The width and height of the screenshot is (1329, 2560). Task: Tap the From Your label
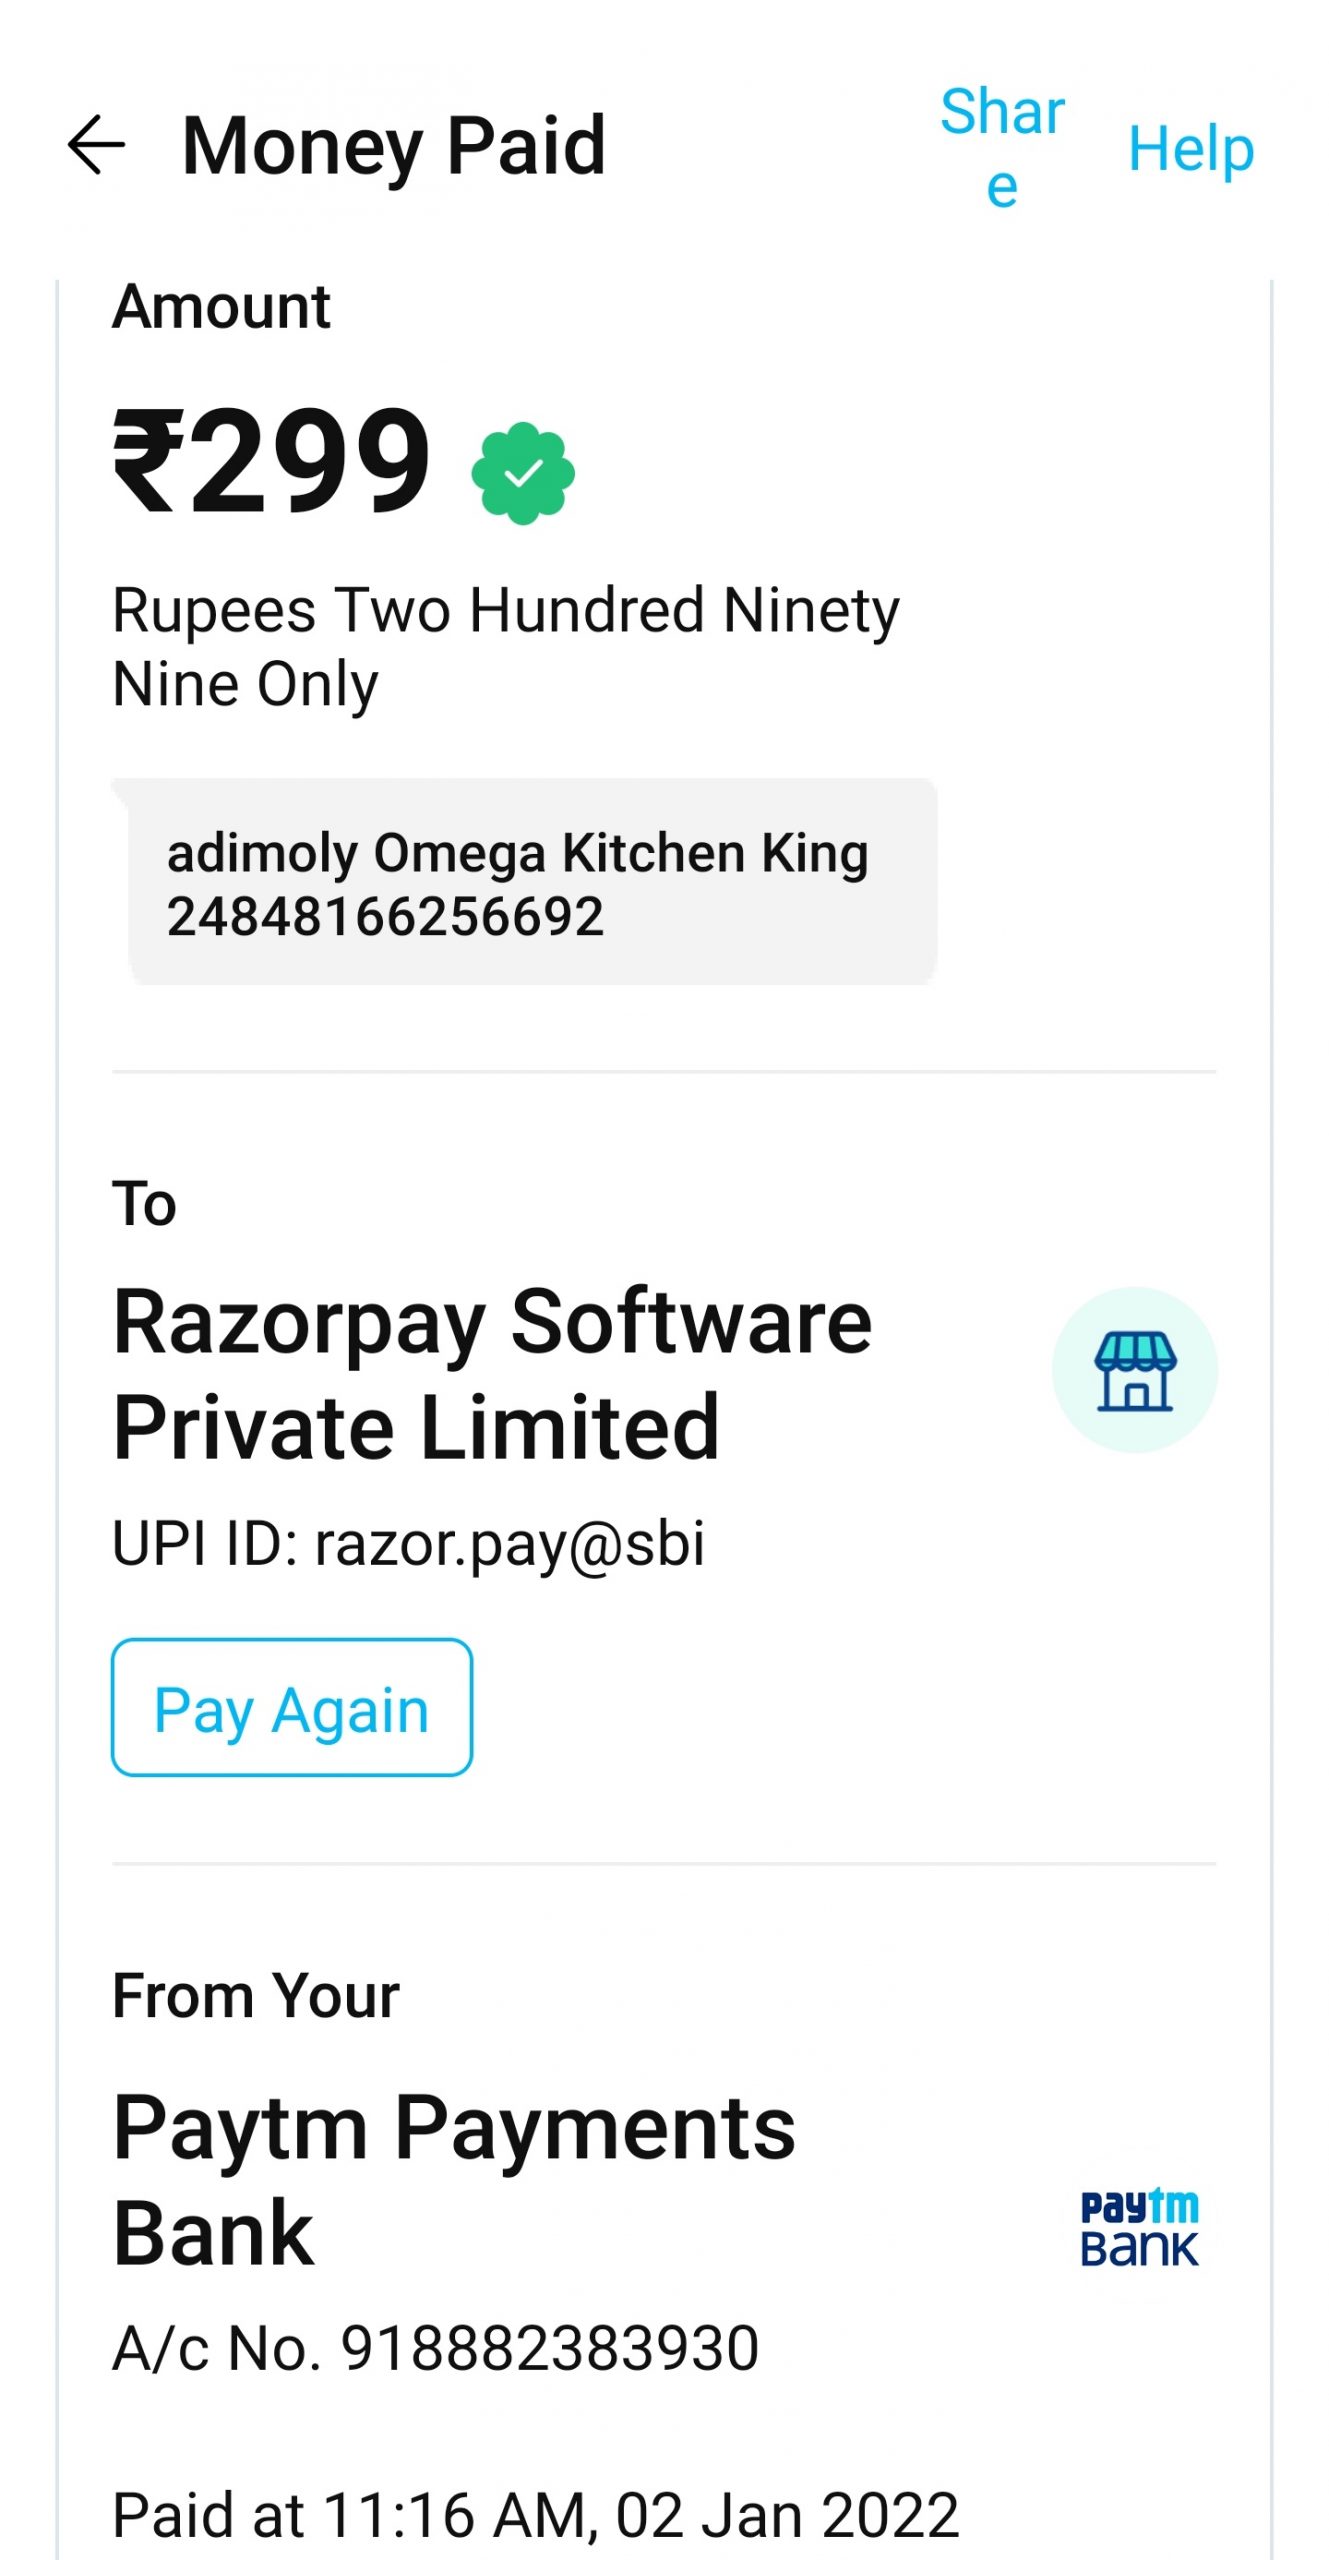(x=256, y=1995)
